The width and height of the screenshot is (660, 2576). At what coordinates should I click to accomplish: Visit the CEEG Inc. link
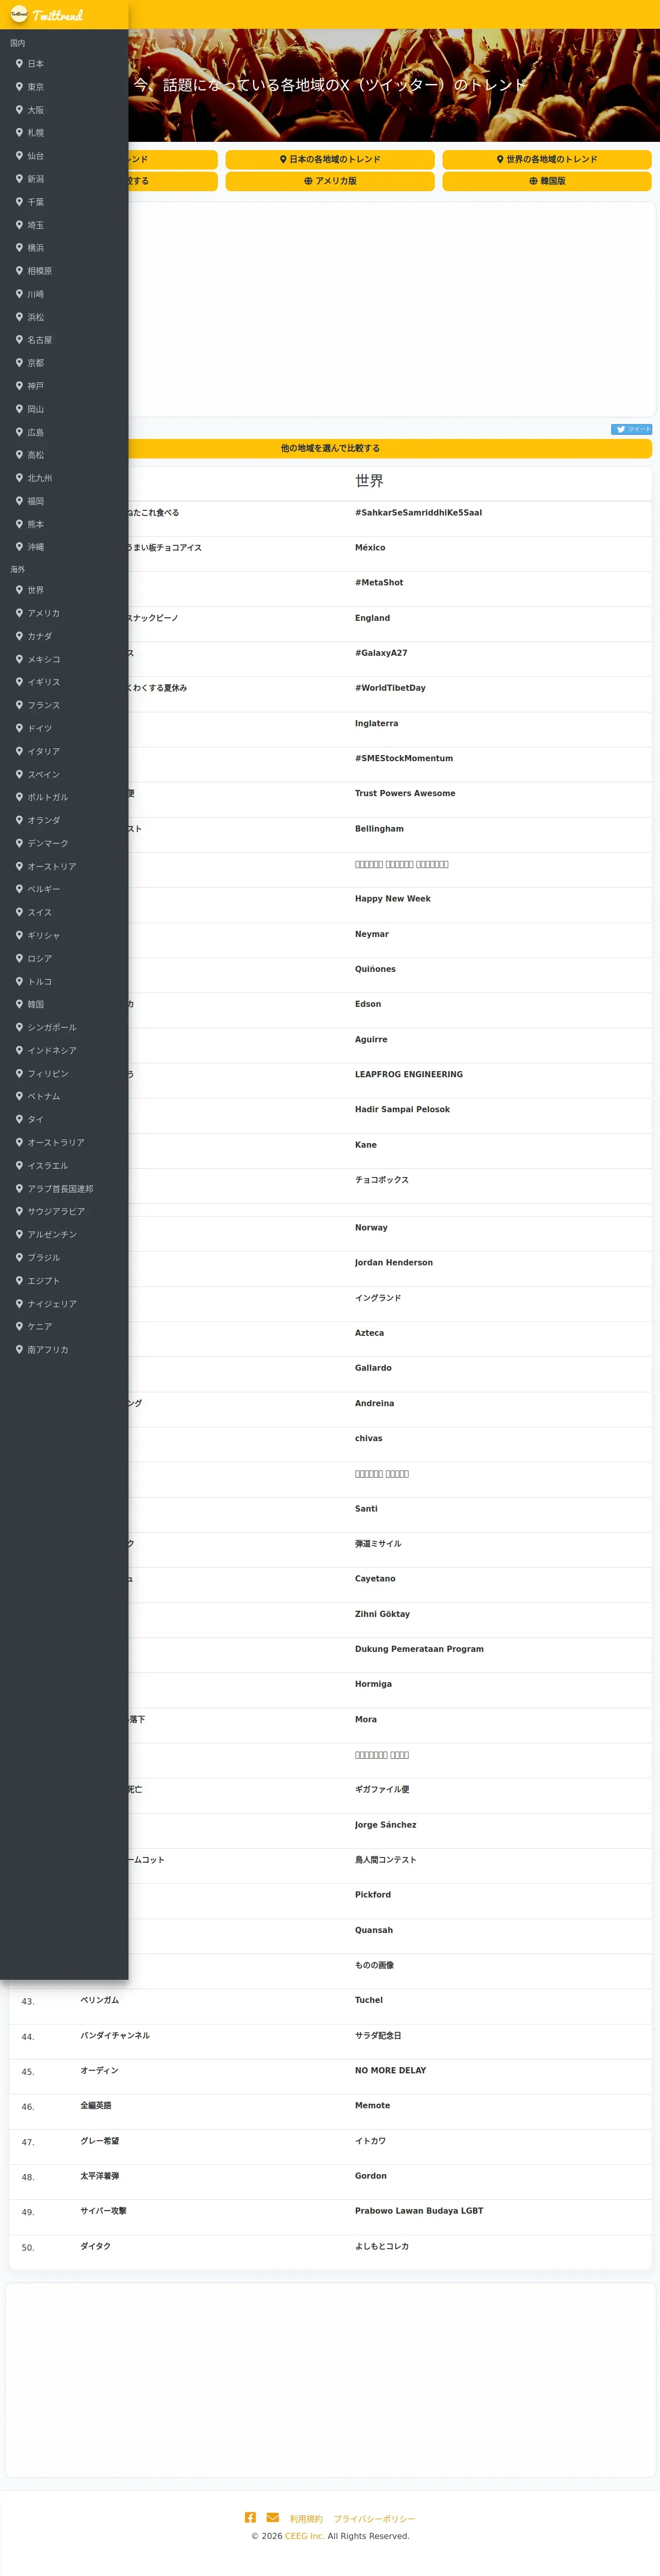point(304,2535)
